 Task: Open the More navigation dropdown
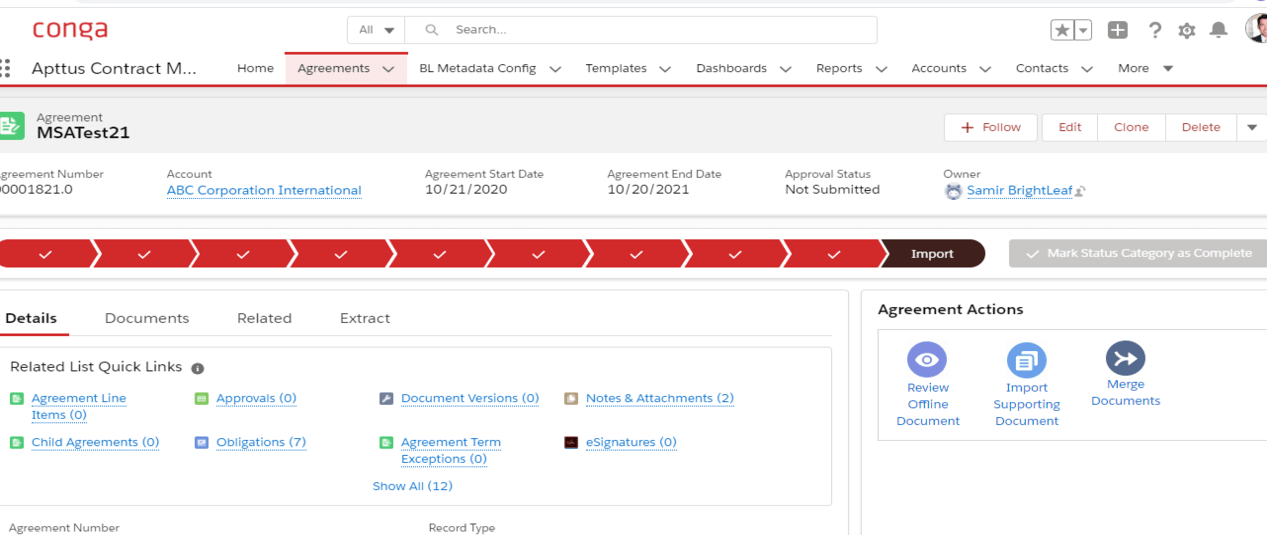coord(1145,68)
